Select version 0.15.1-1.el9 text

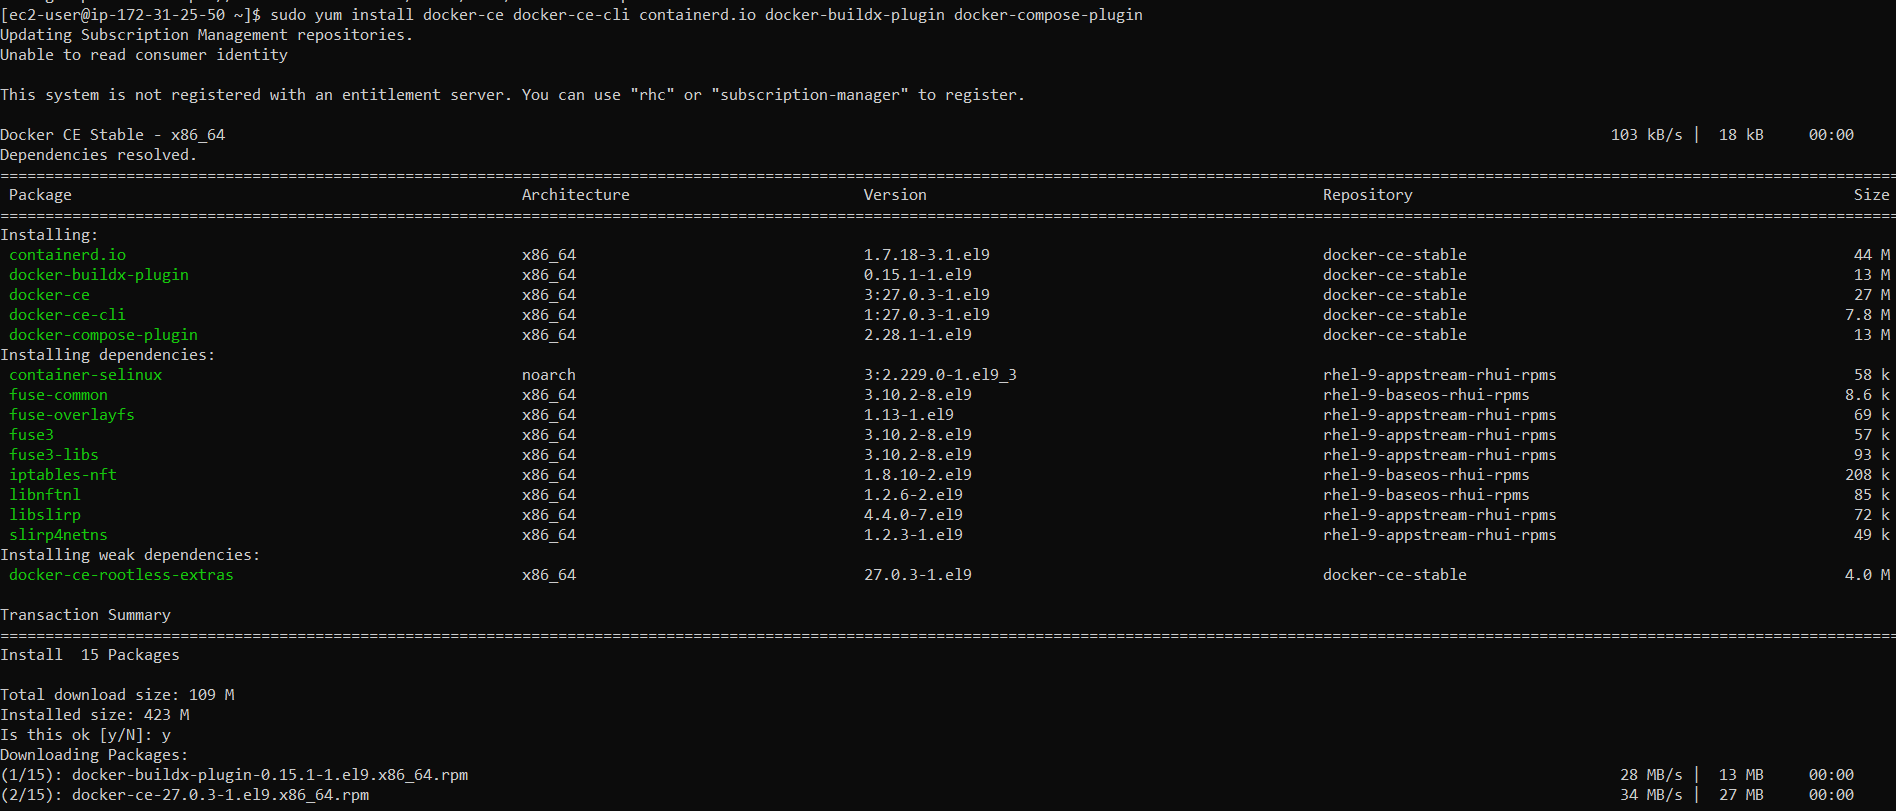tap(917, 275)
